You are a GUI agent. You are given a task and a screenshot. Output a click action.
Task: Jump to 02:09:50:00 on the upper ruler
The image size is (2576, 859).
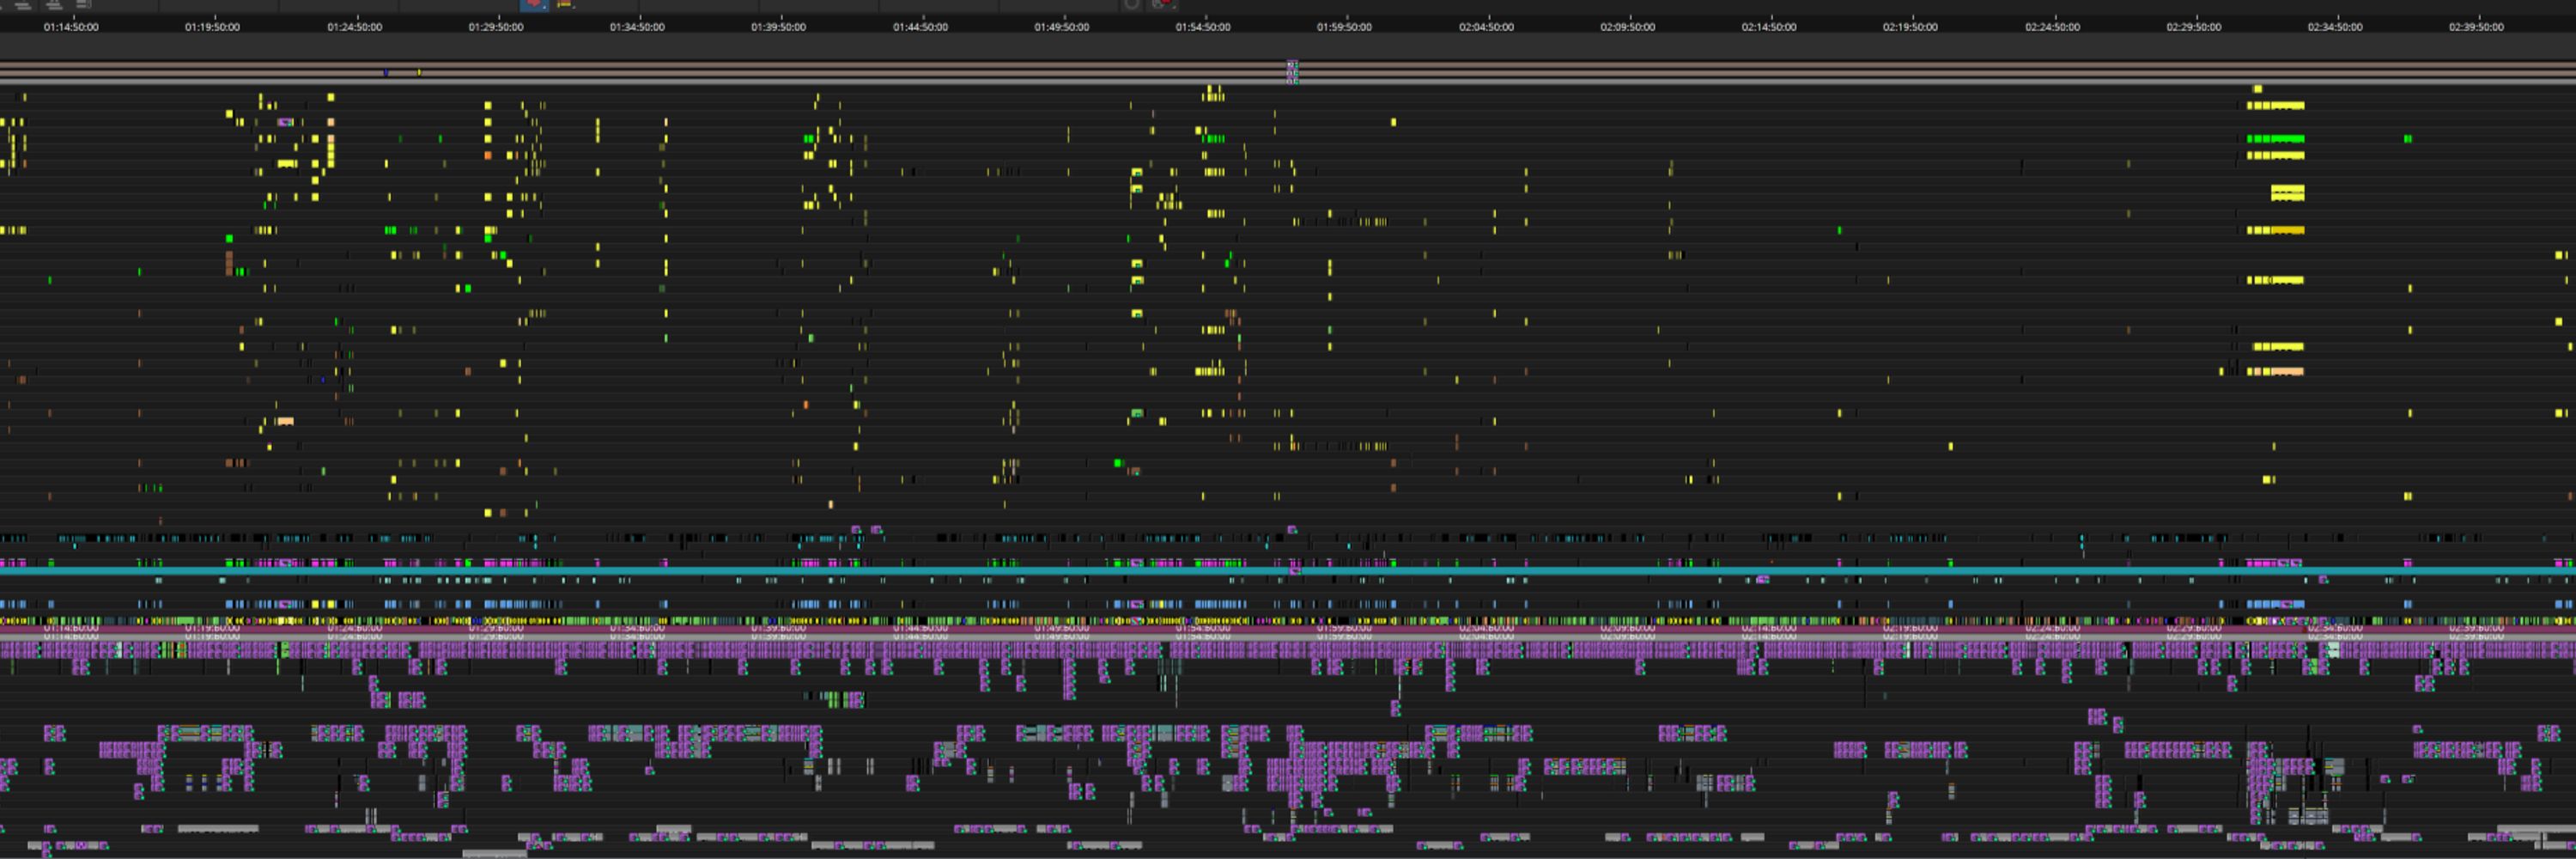(x=1627, y=27)
